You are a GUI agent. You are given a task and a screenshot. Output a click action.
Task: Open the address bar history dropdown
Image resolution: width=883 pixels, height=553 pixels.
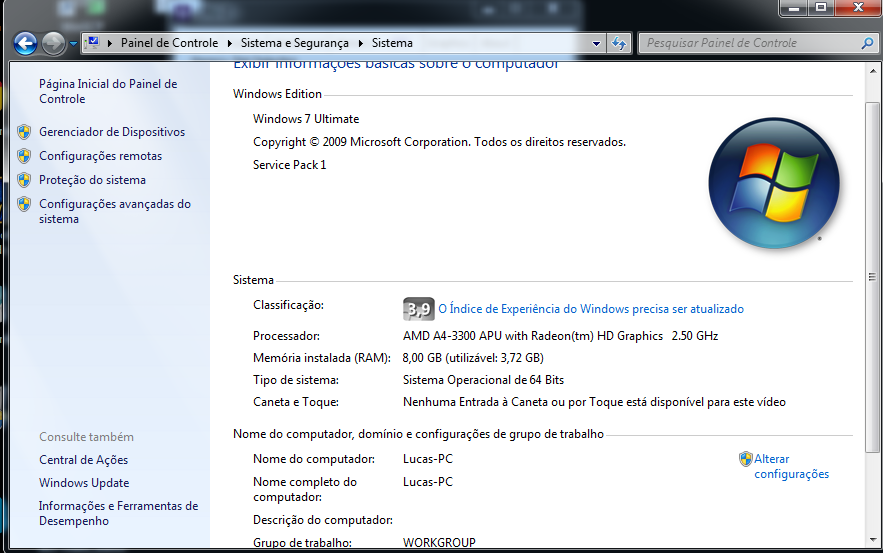point(596,43)
